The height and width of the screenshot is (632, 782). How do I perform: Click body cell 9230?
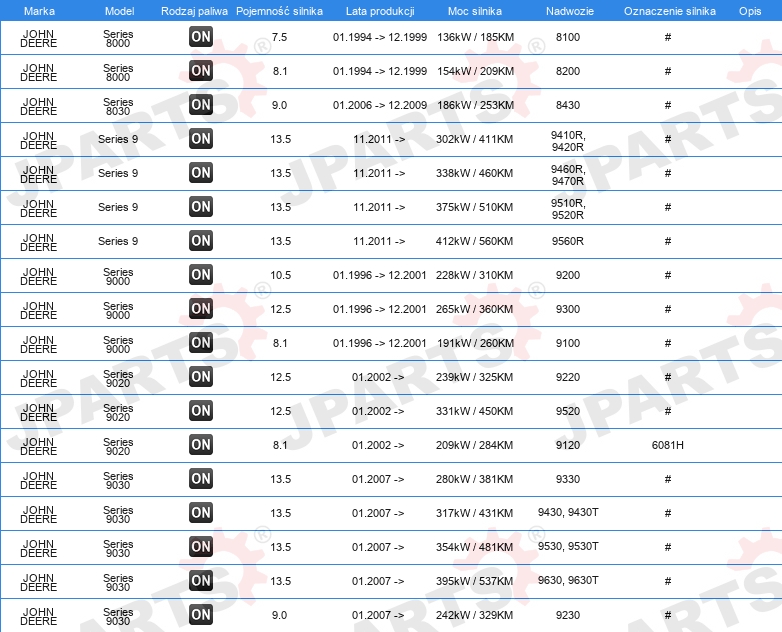[568, 615]
